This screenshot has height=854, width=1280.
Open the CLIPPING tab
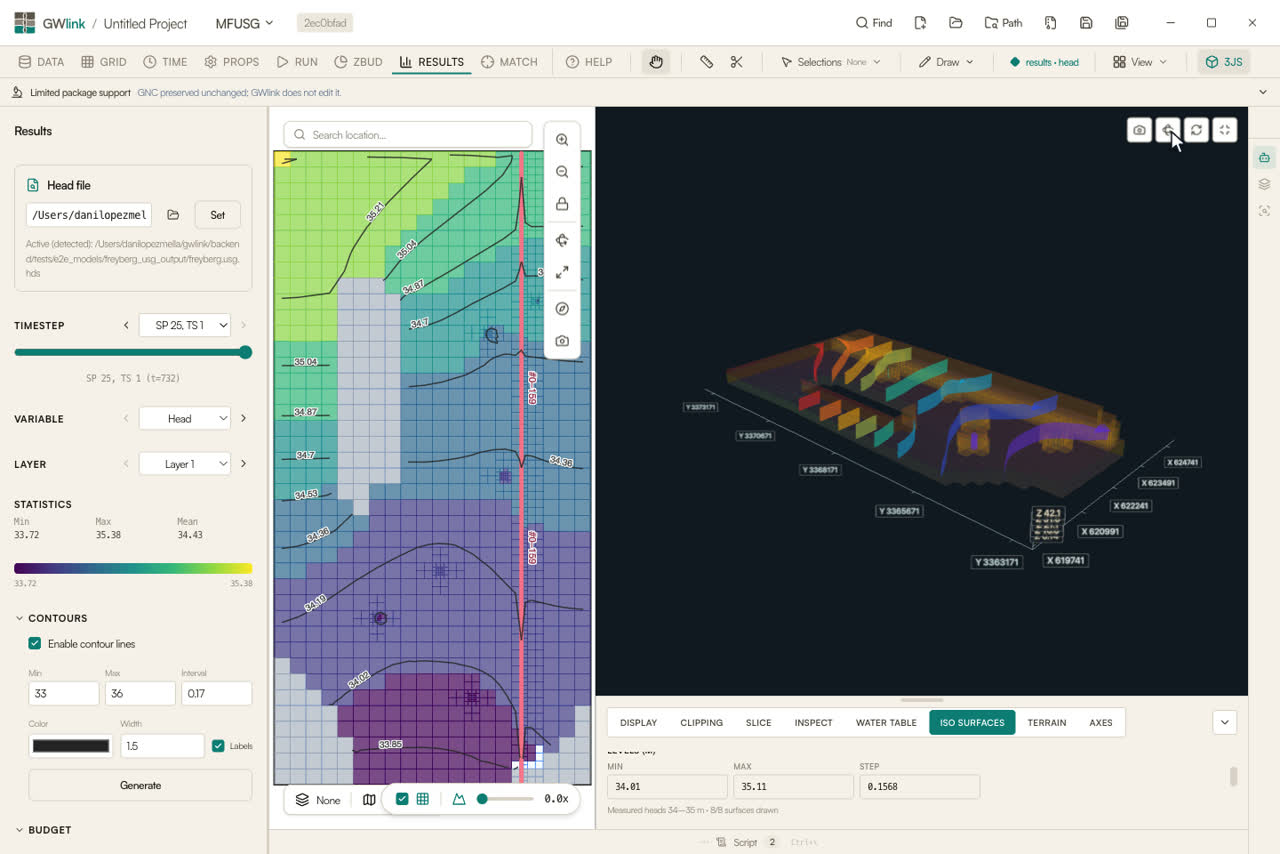tap(701, 722)
